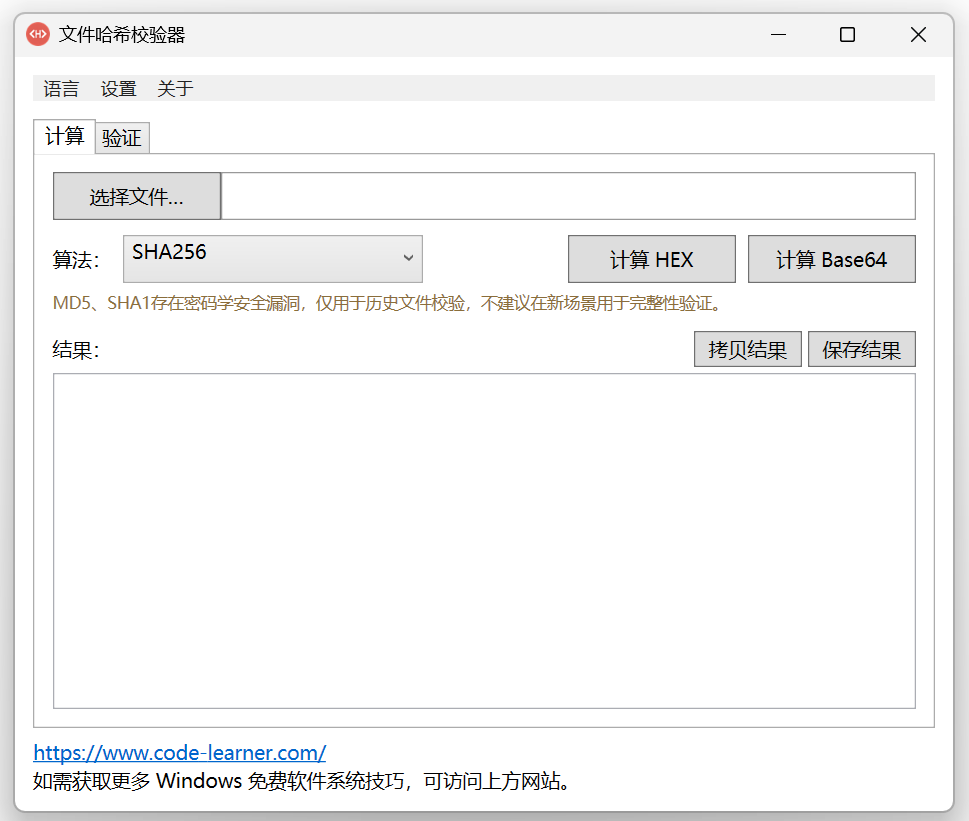The height and width of the screenshot is (821, 969).
Task: Copy results with 拷贝结果 button
Action: 747,350
